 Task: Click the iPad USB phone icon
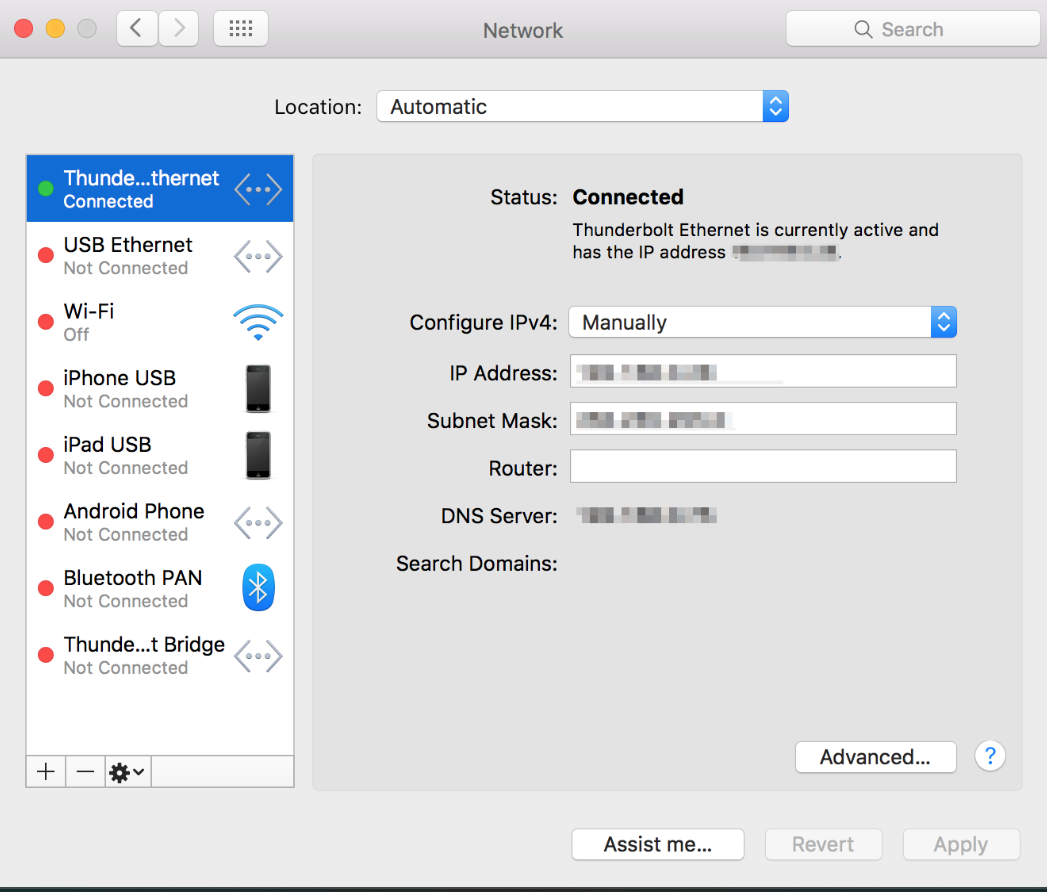(258, 455)
